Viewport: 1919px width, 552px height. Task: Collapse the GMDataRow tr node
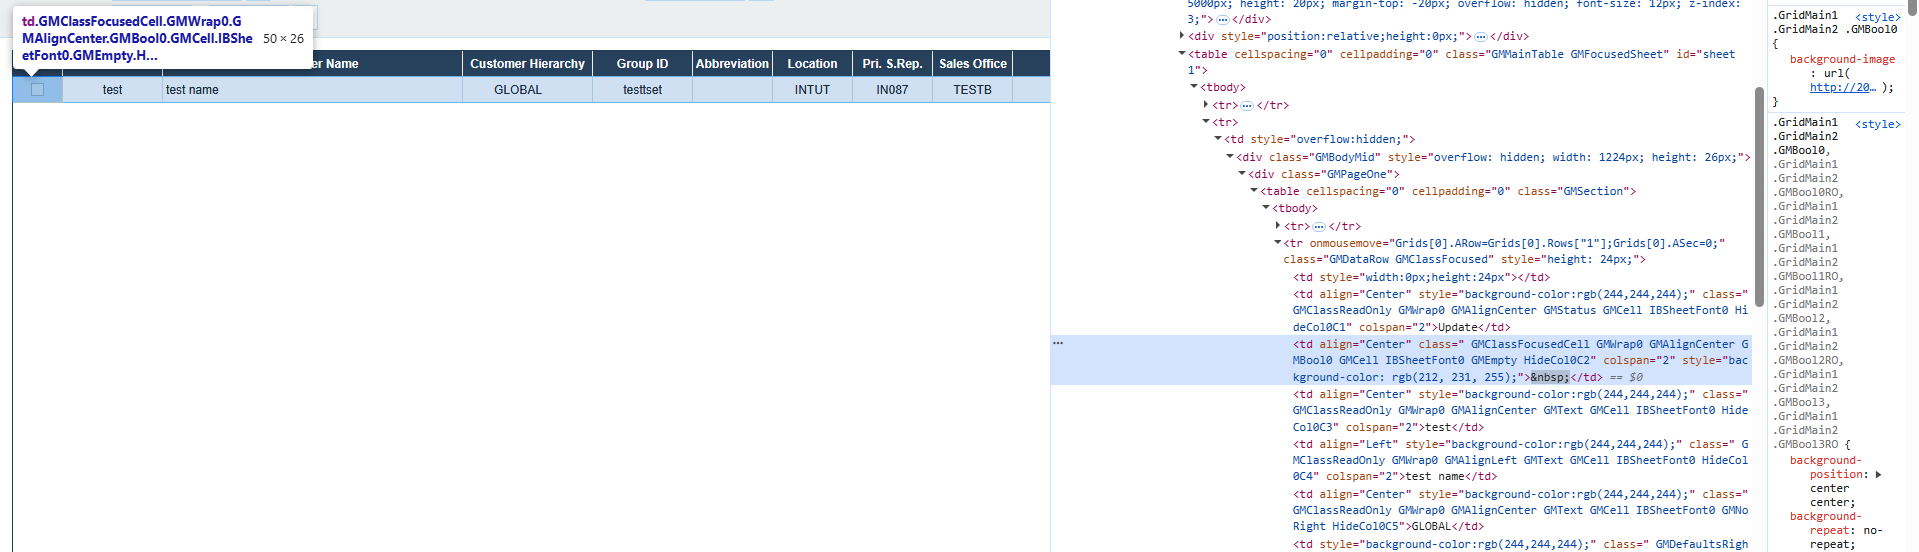tap(1278, 243)
